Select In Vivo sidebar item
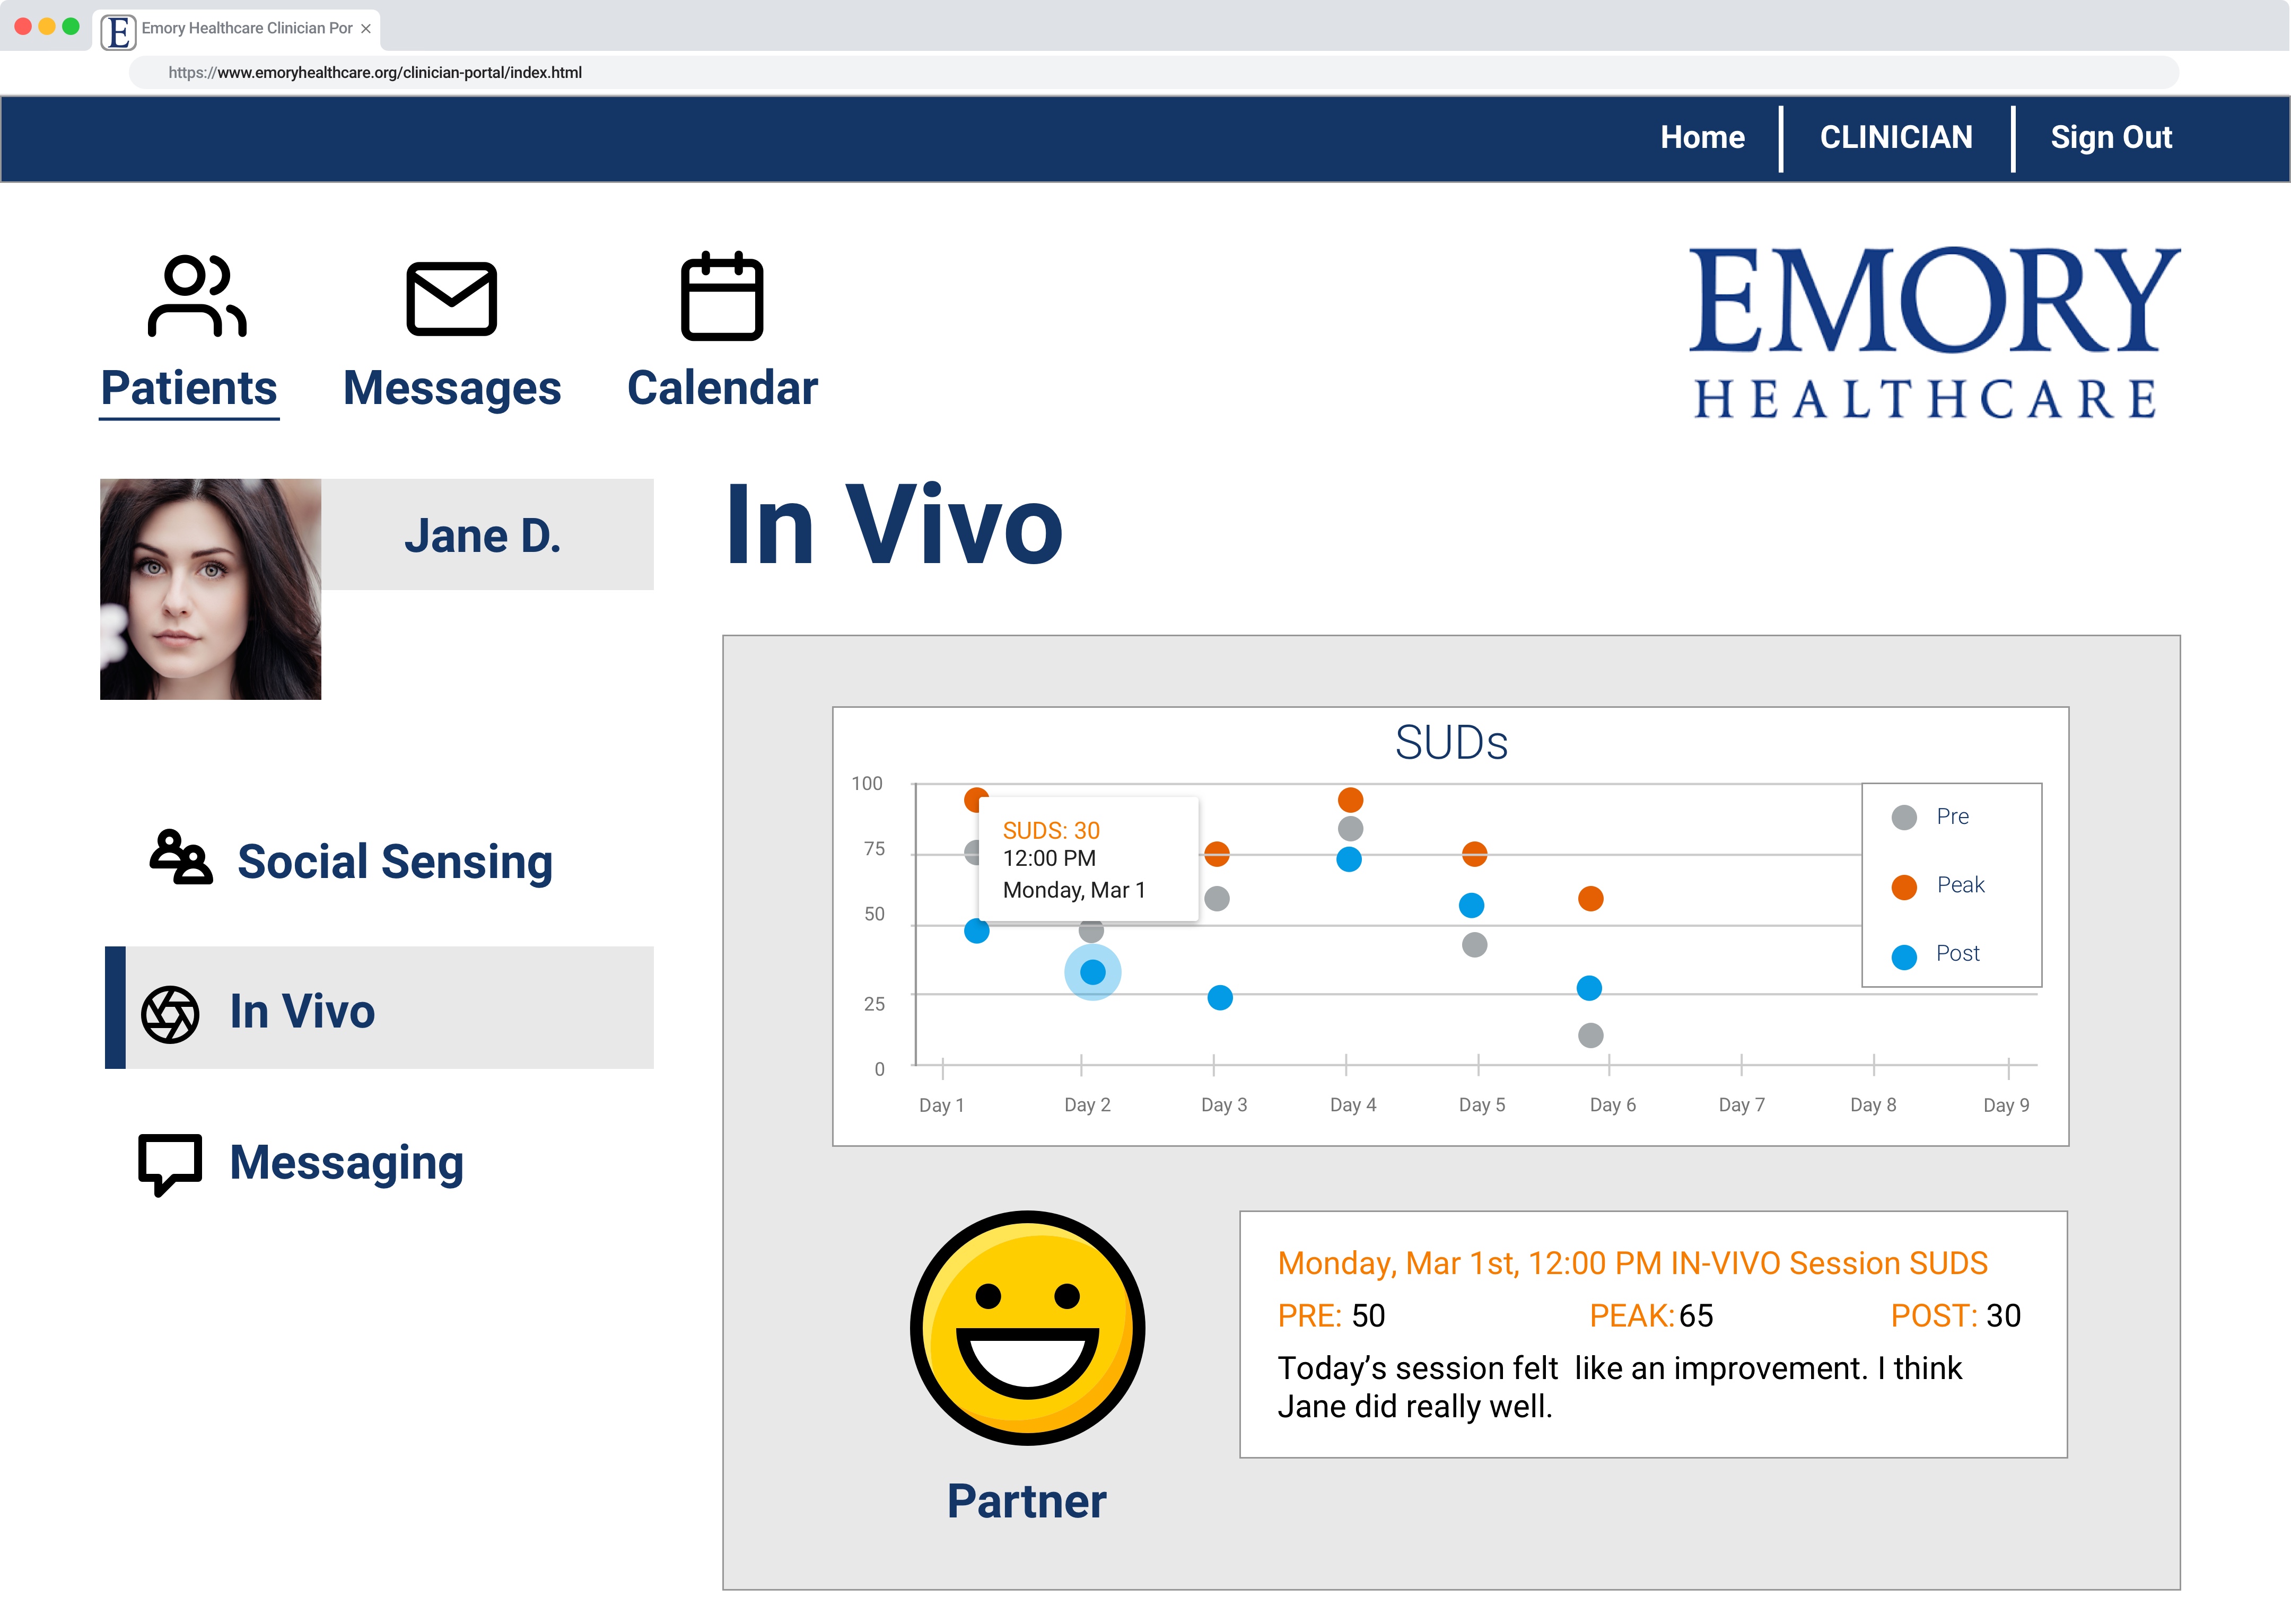 point(379,1008)
